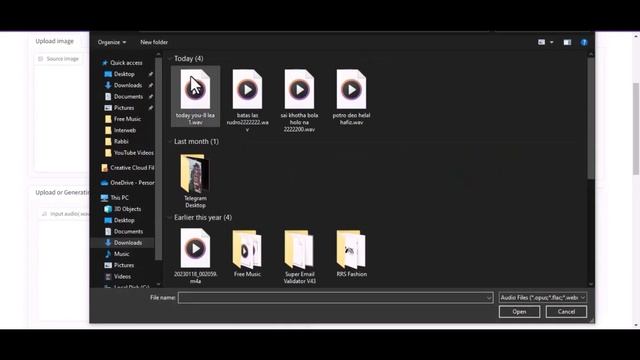This screenshot has height=360, width=640.
Task: Click the OneDrive cloud icon
Action: (x=104, y=183)
